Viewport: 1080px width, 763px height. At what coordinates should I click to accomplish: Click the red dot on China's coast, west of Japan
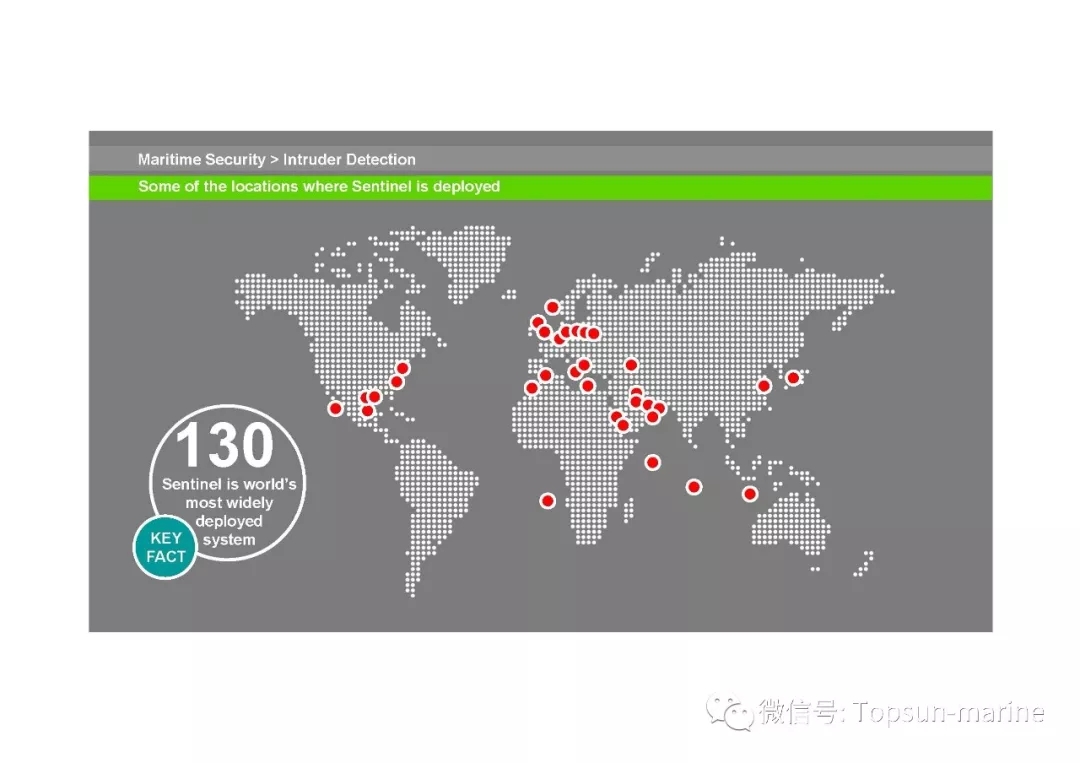764,386
